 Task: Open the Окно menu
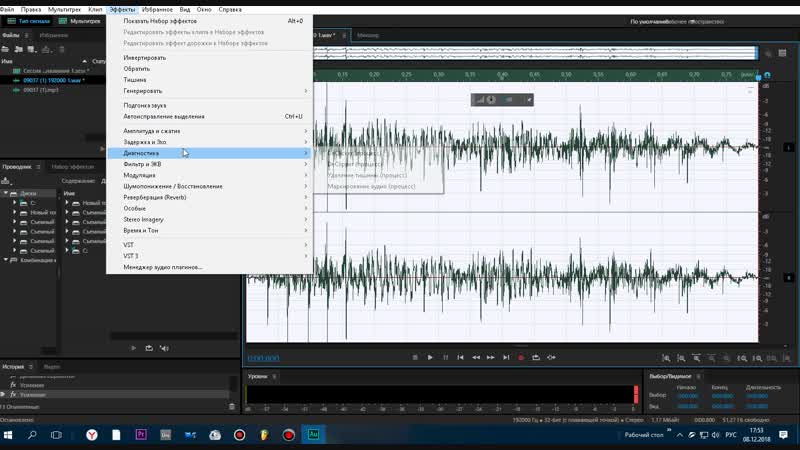click(x=204, y=9)
